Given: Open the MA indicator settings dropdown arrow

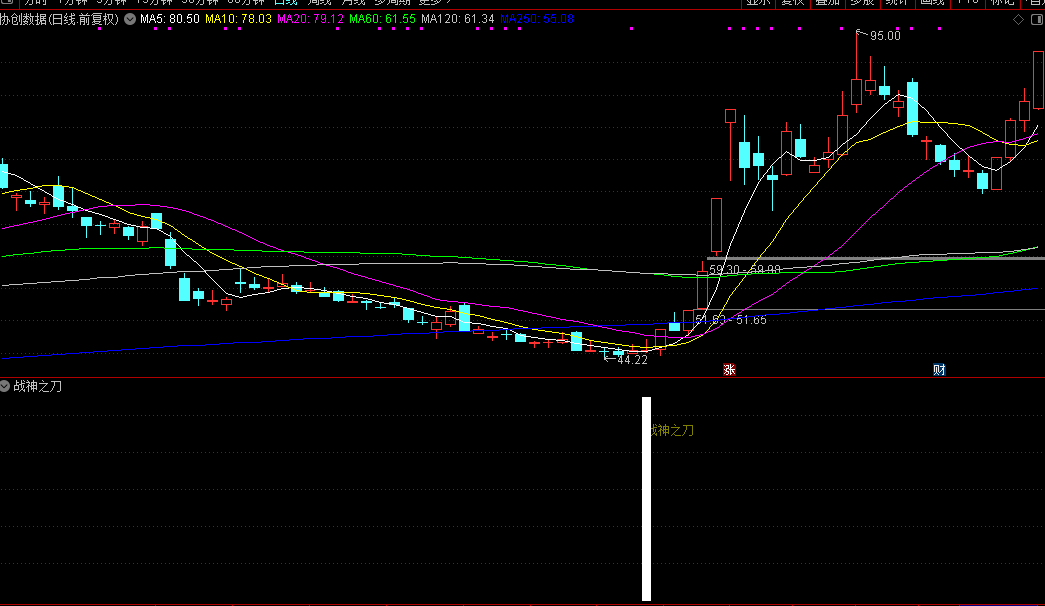Looking at the screenshot, I should click(x=130, y=19).
